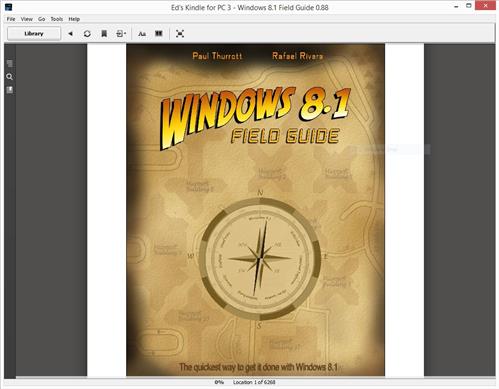Expand the Go To dropdown button
This screenshot has width=499, height=389.
[x=121, y=34]
